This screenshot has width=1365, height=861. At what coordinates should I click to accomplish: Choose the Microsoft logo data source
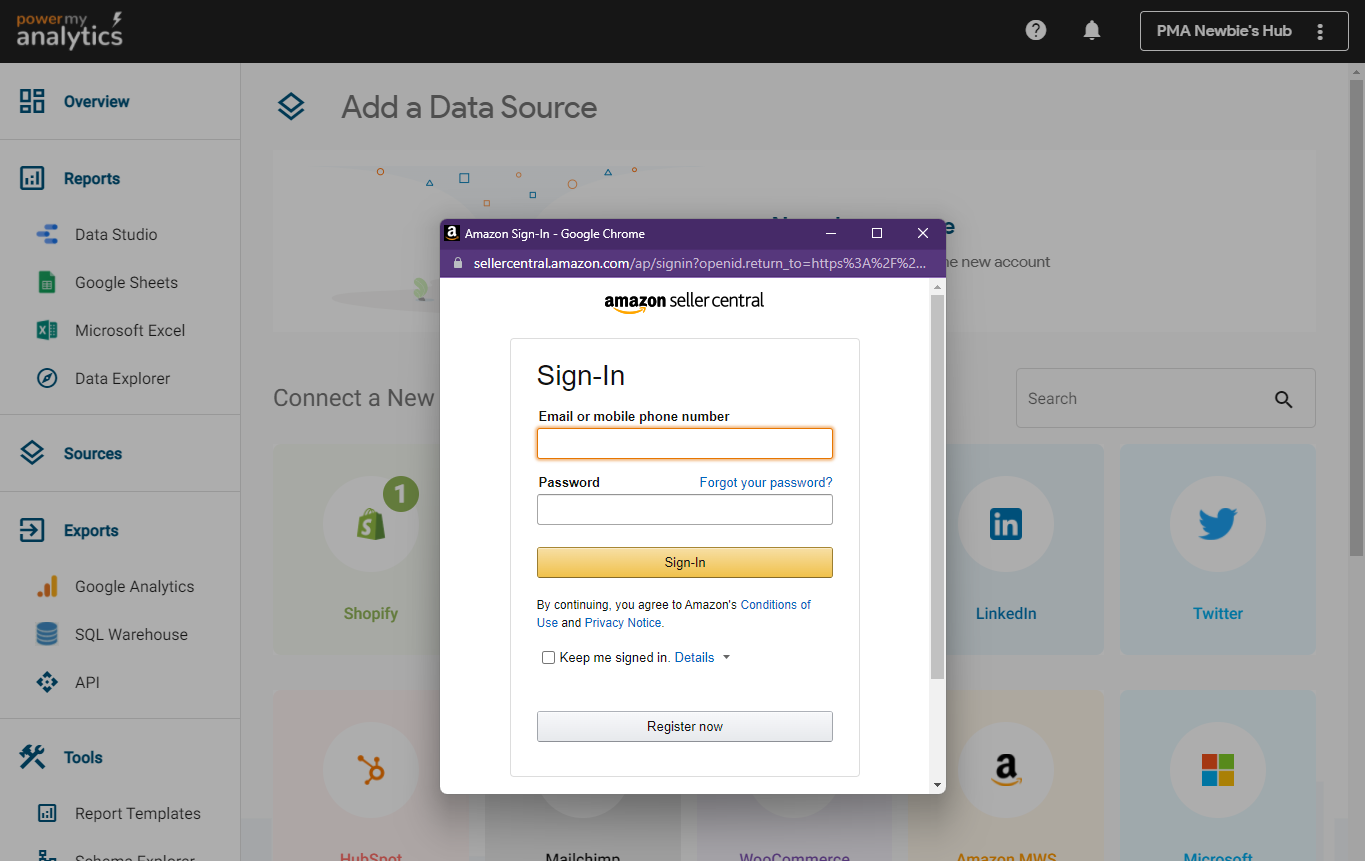click(1217, 769)
